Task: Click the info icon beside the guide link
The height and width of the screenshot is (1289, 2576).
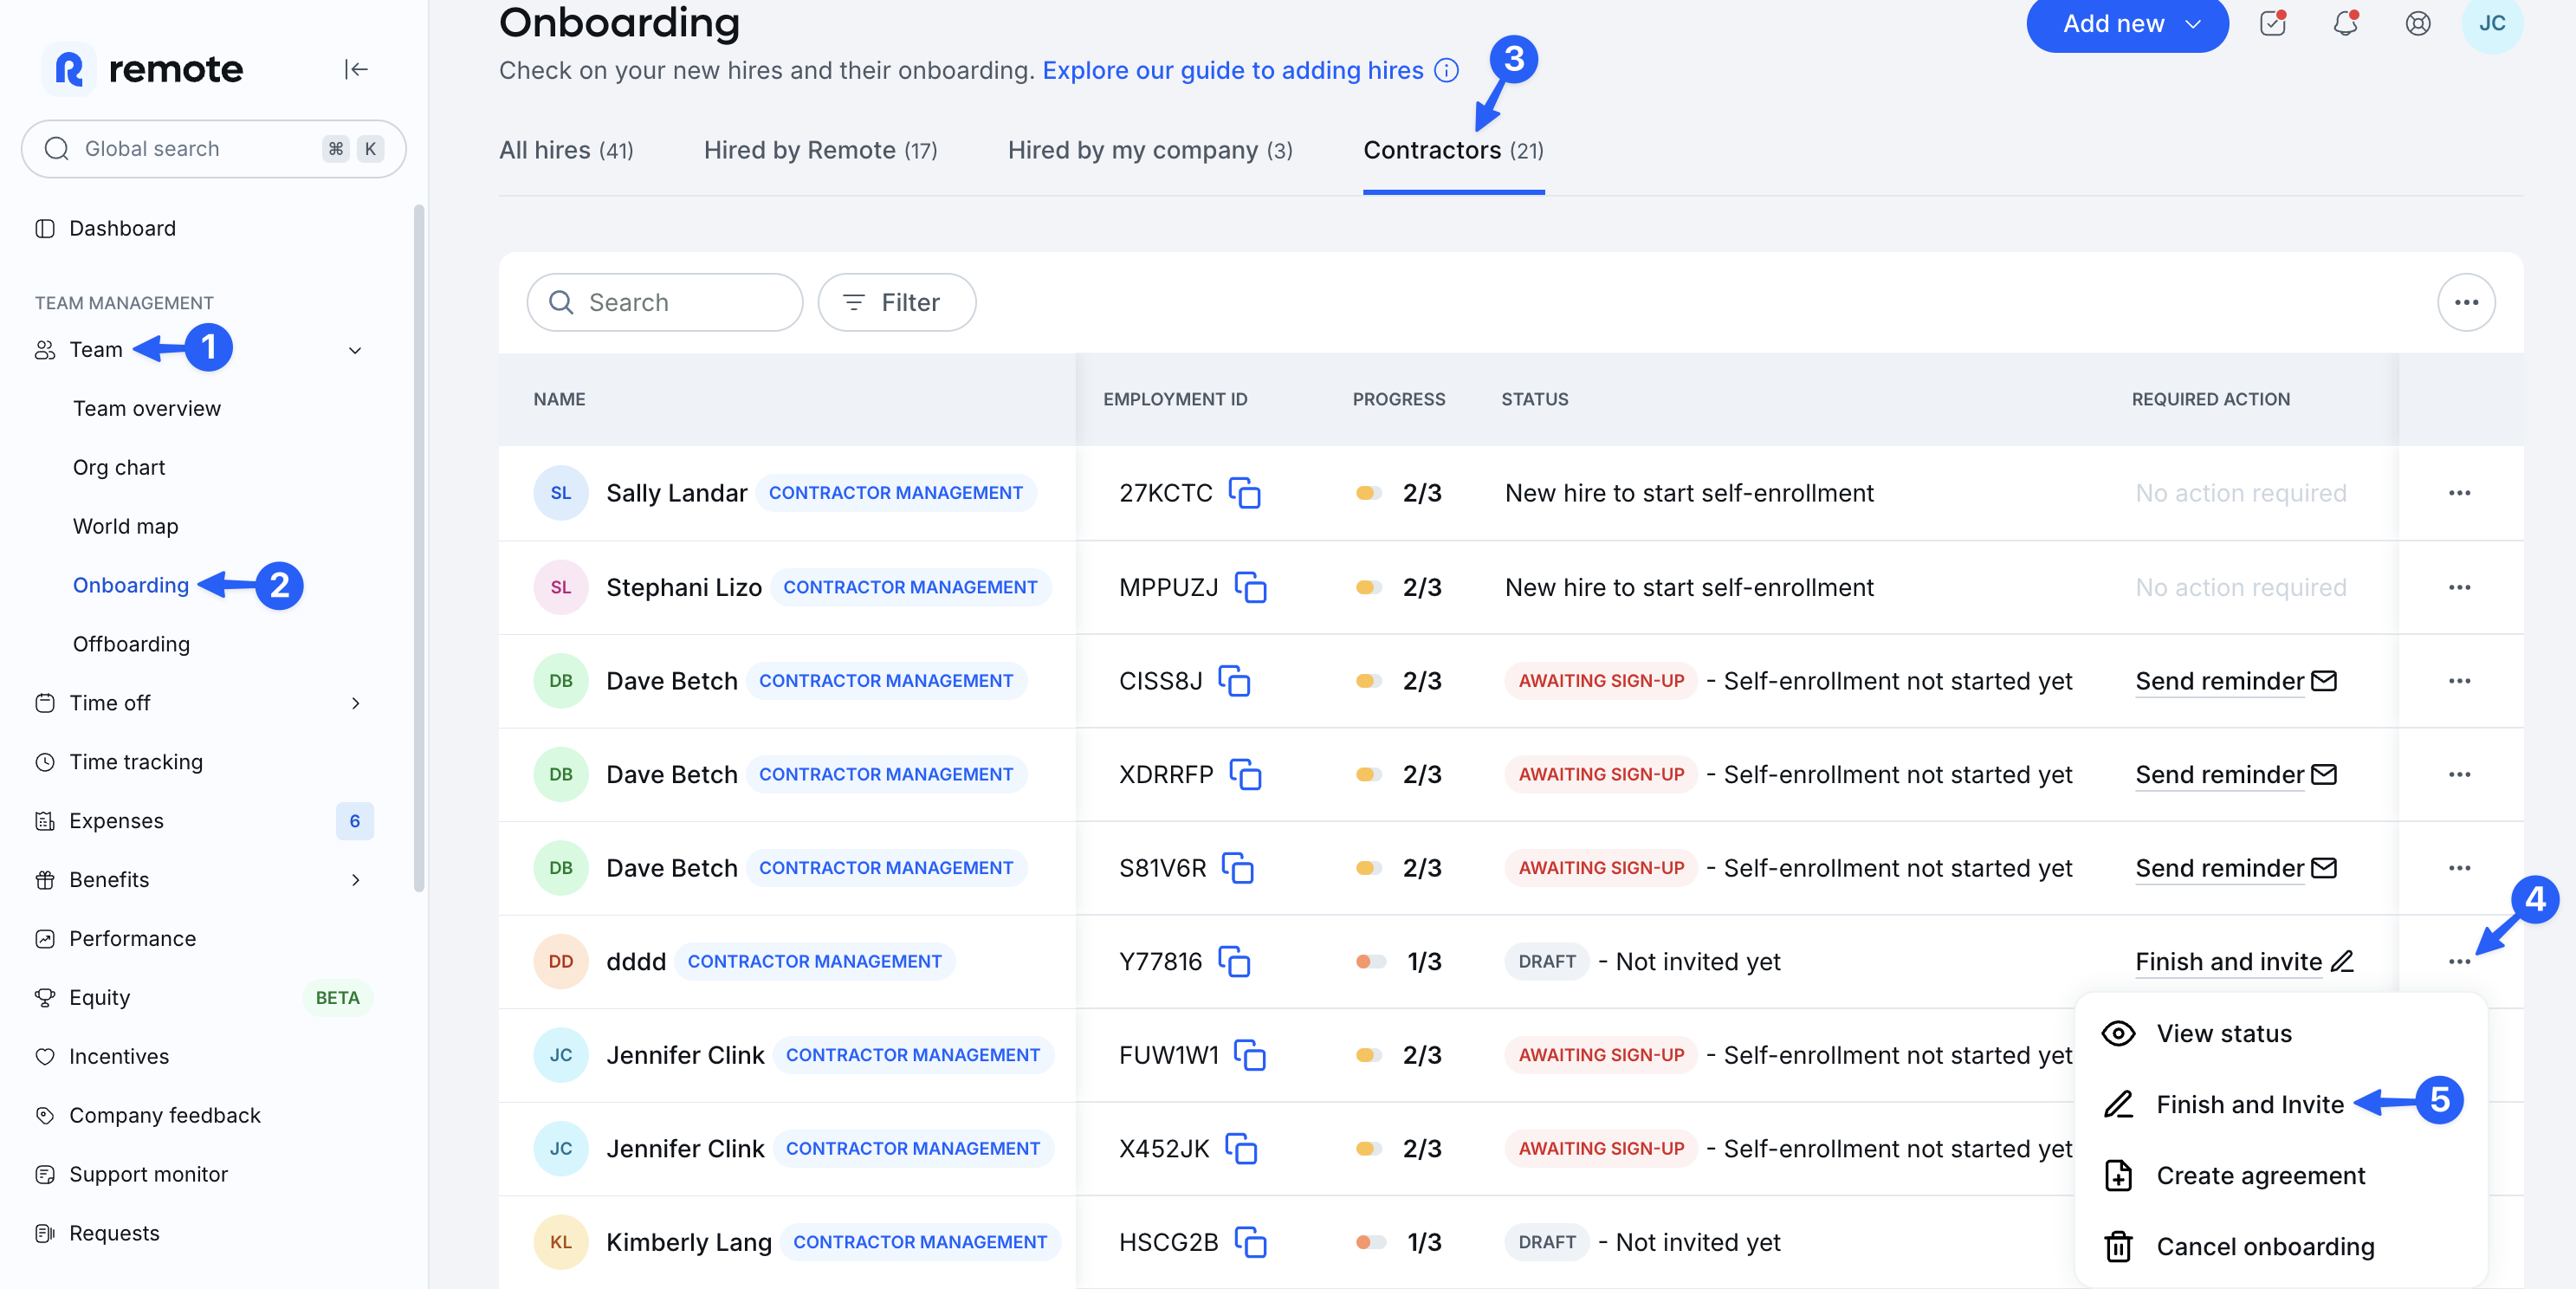Action: pyautogui.click(x=1446, y=70)
